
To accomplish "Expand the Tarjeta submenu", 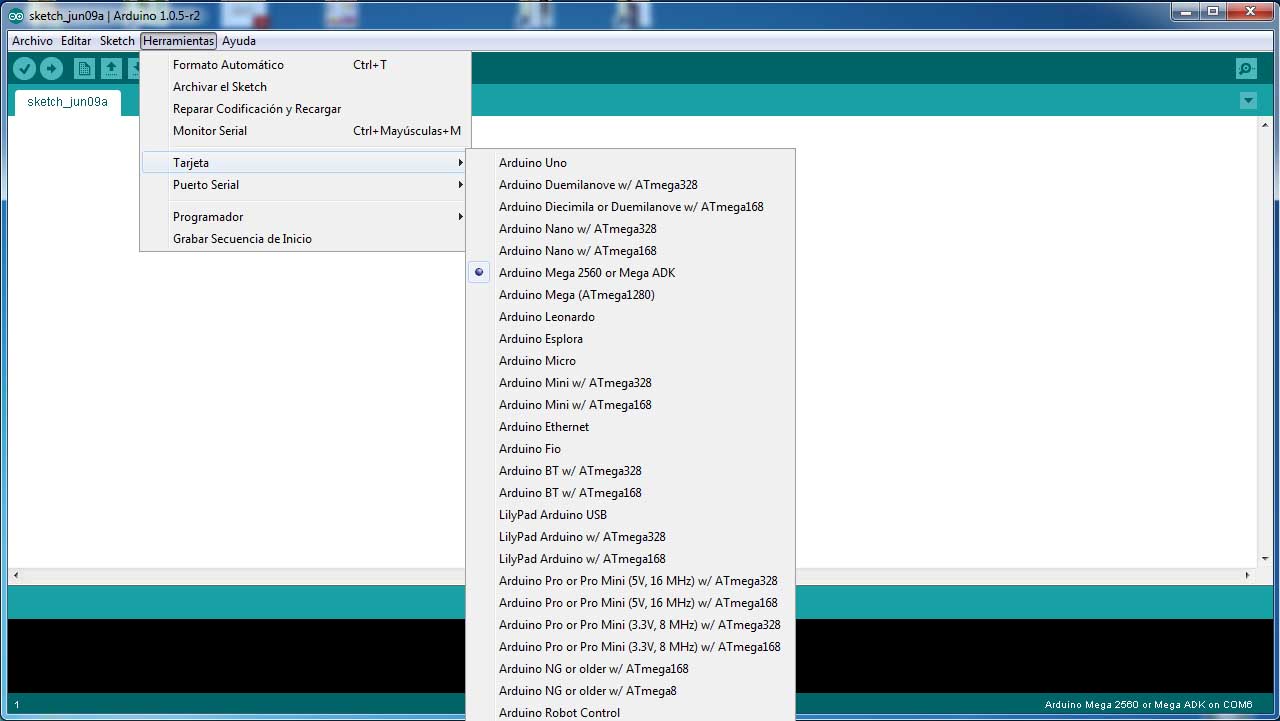I will click(x=304, y=162).
